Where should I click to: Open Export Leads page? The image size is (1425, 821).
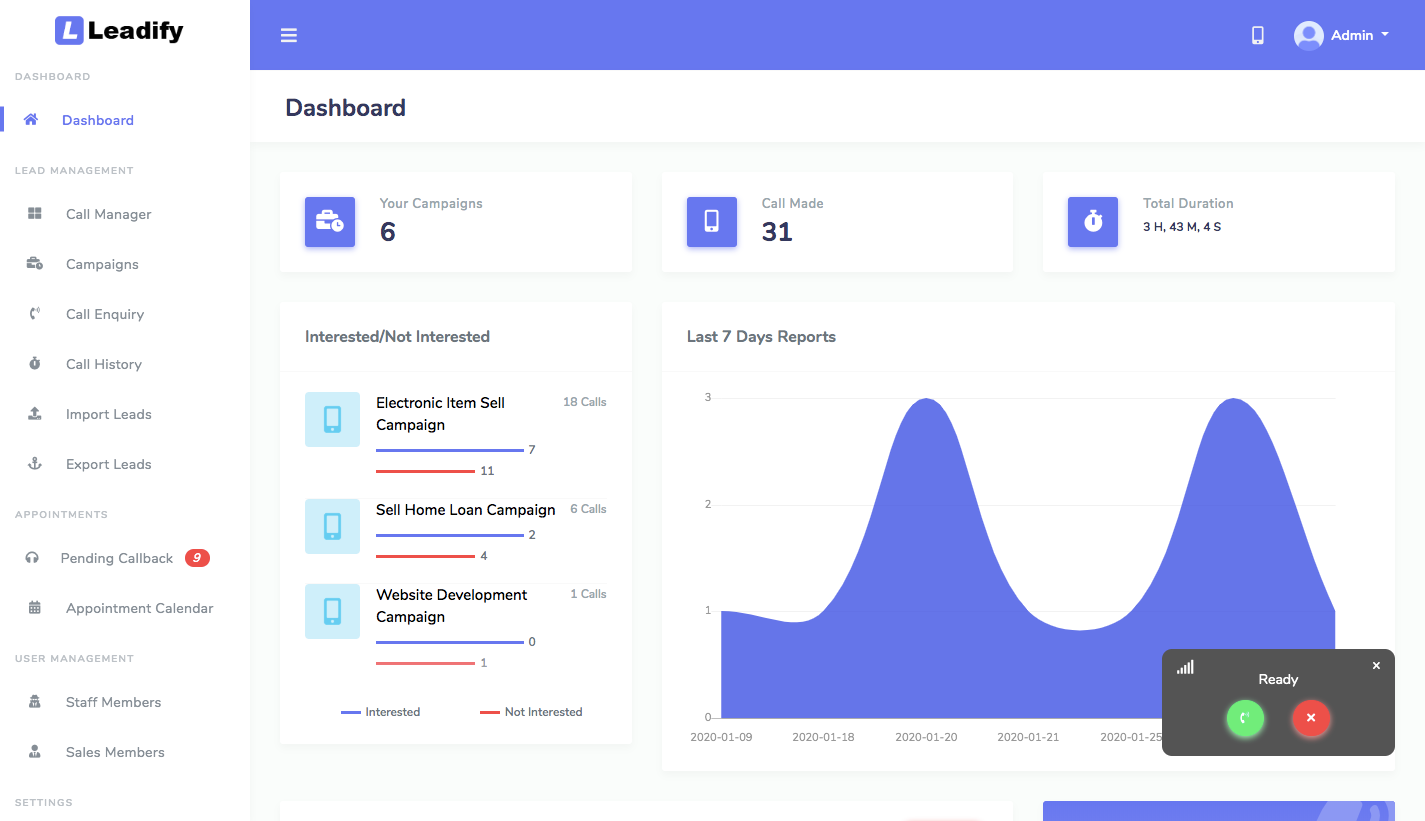point(109,464)
